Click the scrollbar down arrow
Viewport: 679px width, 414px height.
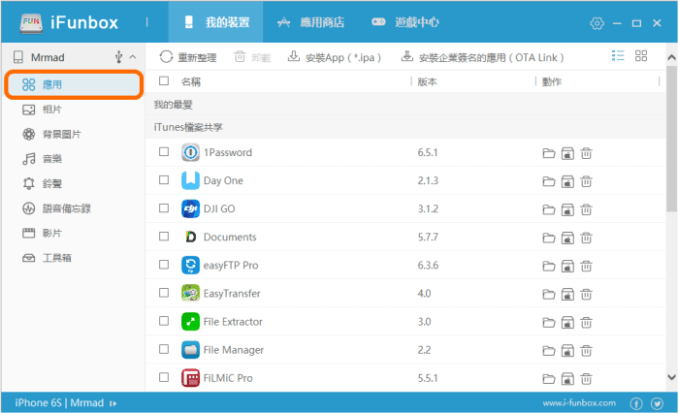672,377
